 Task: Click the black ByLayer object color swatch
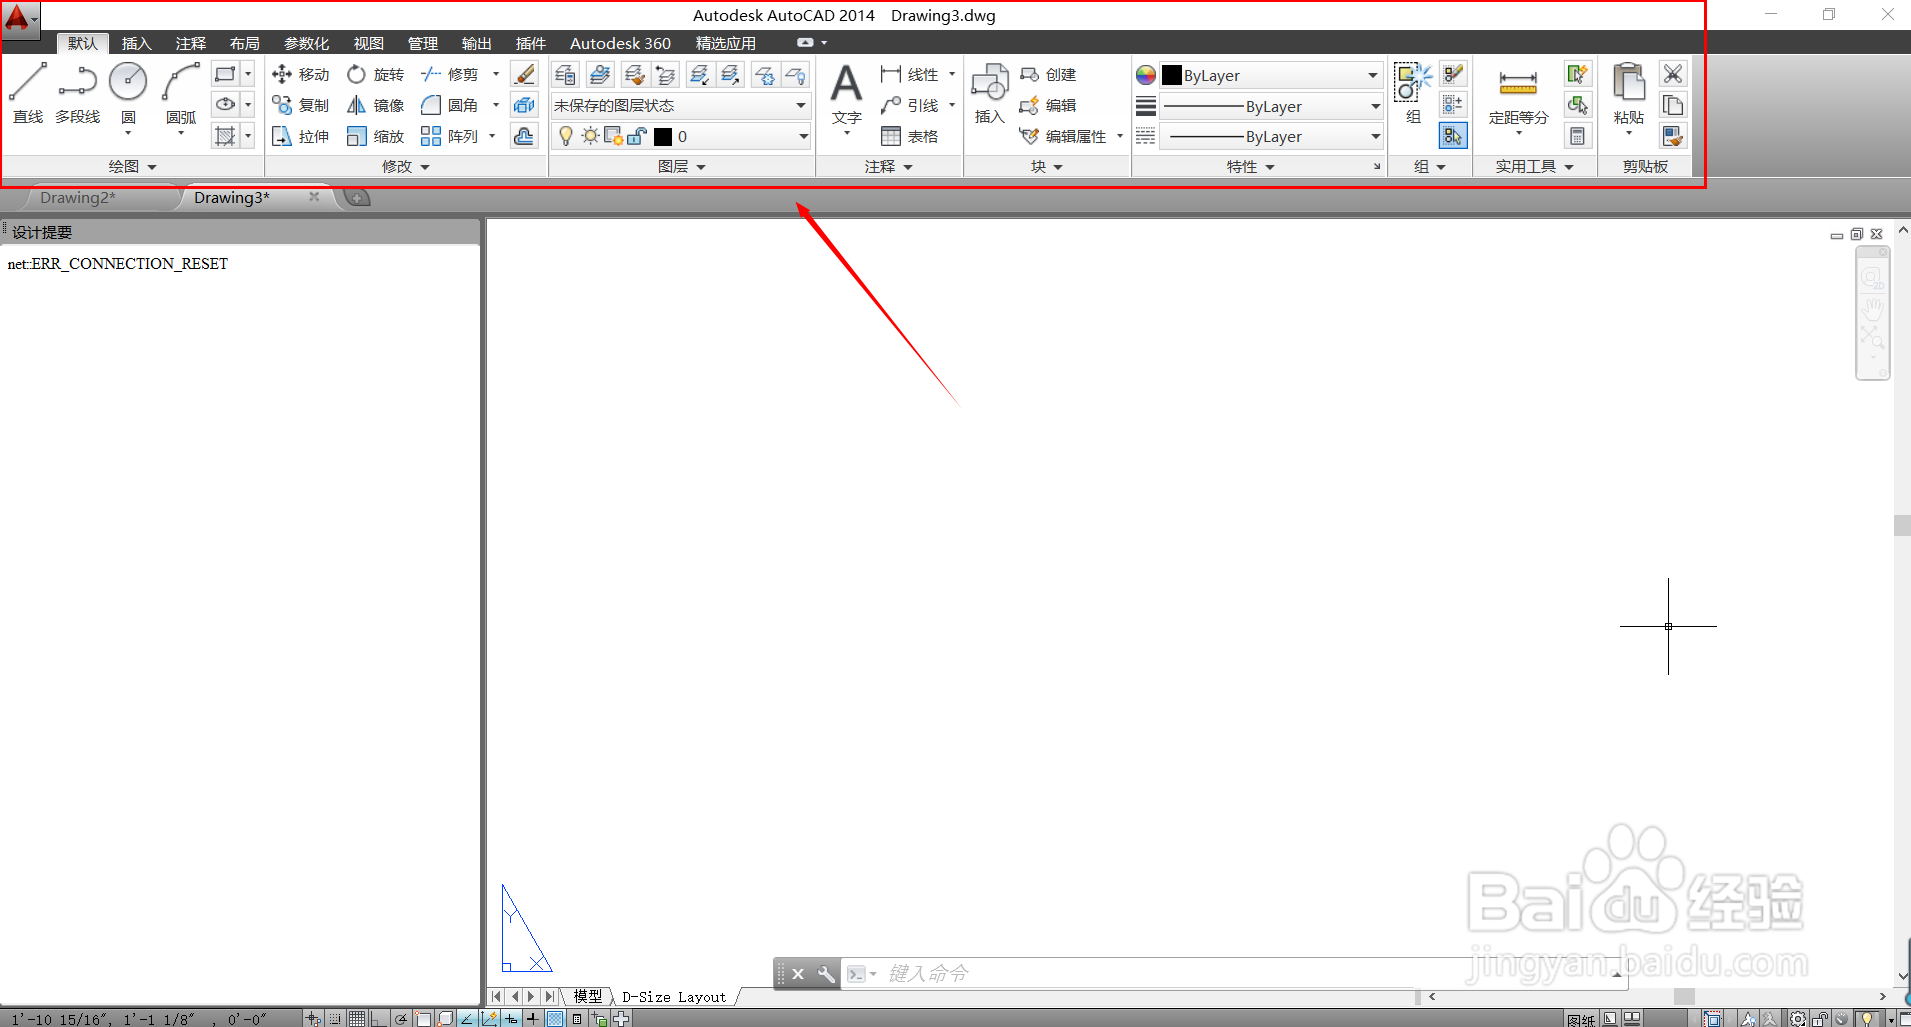(1172, 75)
